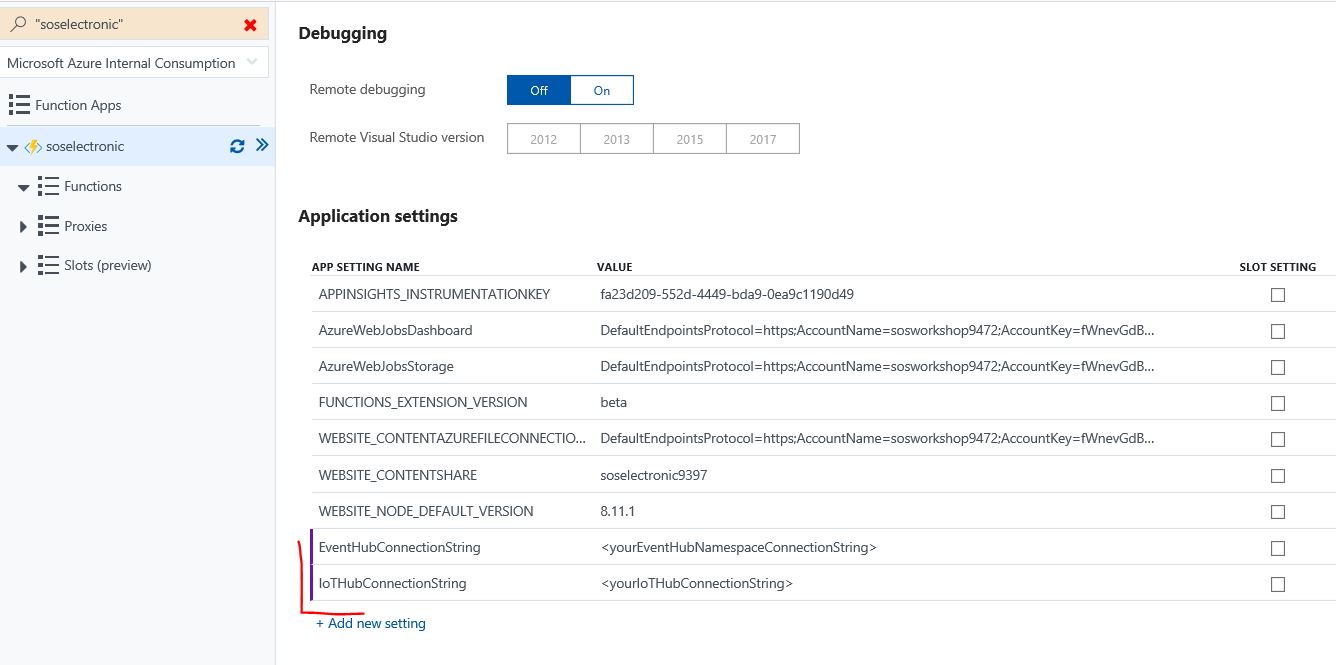Image resolution: width=1336 pixels, height=665 pixels.
Task: Select Visual Studio version 2015
Action: coord(690,139)
